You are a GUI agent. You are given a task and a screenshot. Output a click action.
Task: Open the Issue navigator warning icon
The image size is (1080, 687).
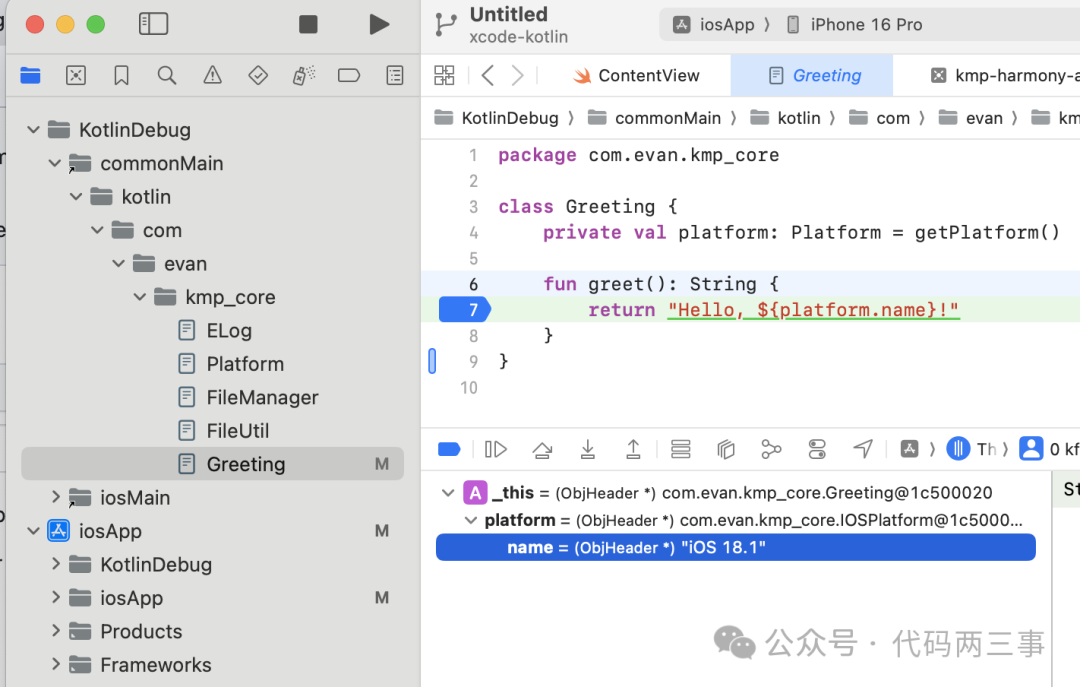click(211, 75)
